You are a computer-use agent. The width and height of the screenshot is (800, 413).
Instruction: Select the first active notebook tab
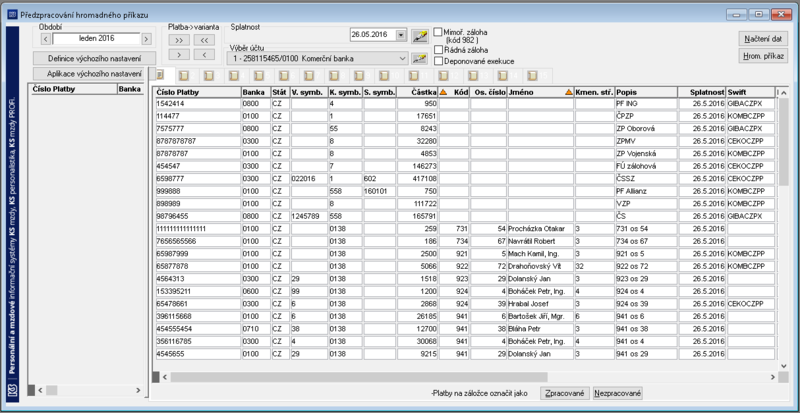point(160,75)
